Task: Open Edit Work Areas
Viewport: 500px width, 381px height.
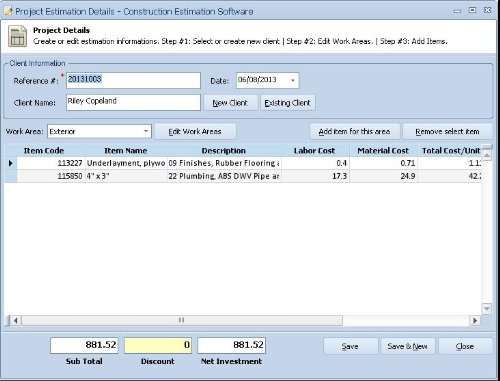Action: coord(195,131)
